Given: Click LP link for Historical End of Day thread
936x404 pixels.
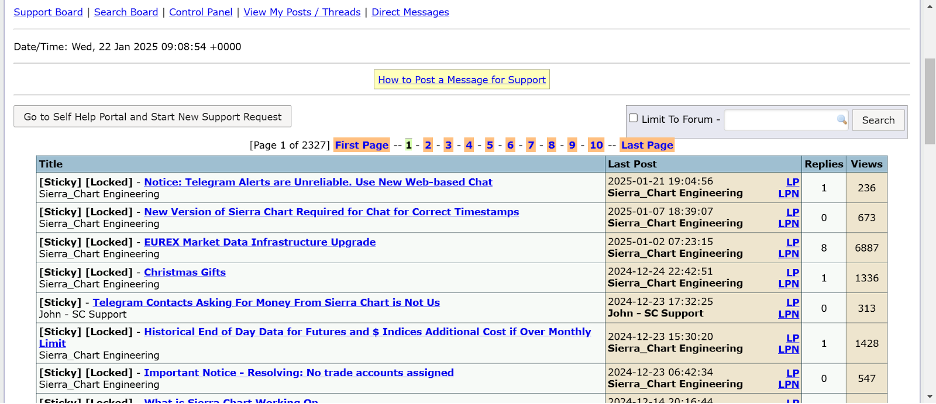Looking at the screenshot, I should tap(792, 338).
